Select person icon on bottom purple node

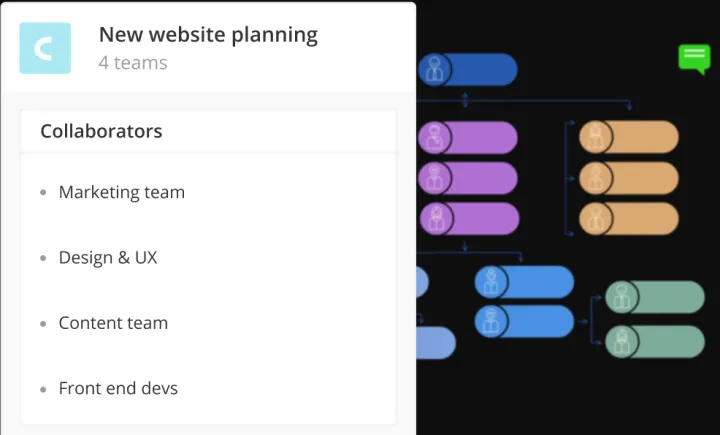435,218
